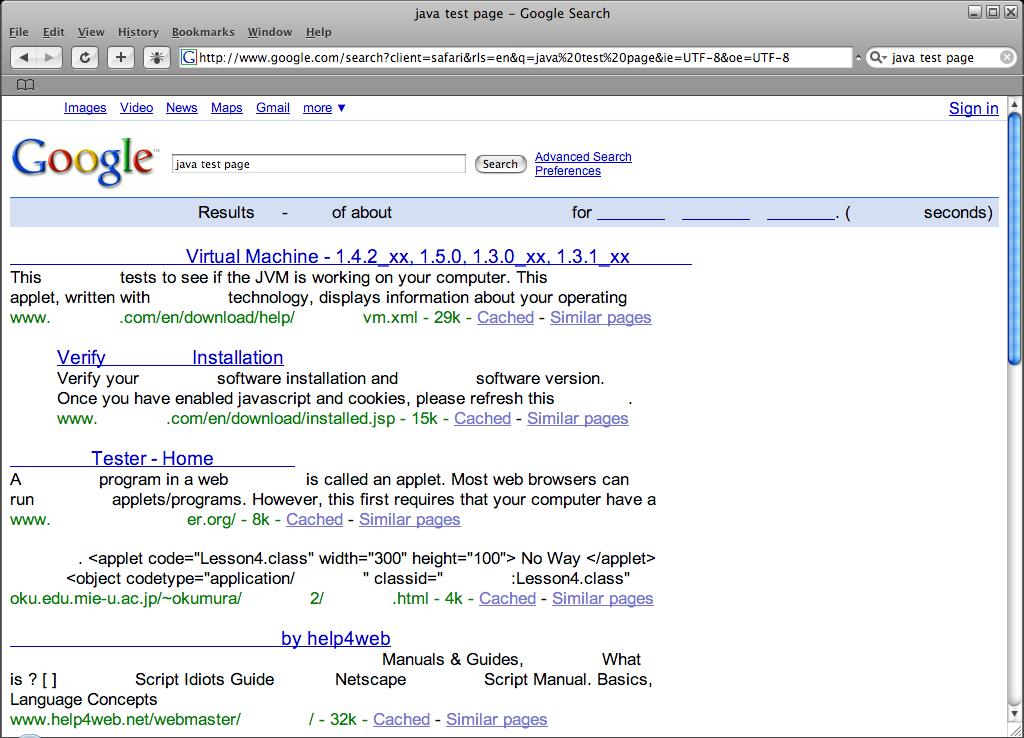Open the View menu
Viewport: 1024px width, 738px height.
coord(91,32)
